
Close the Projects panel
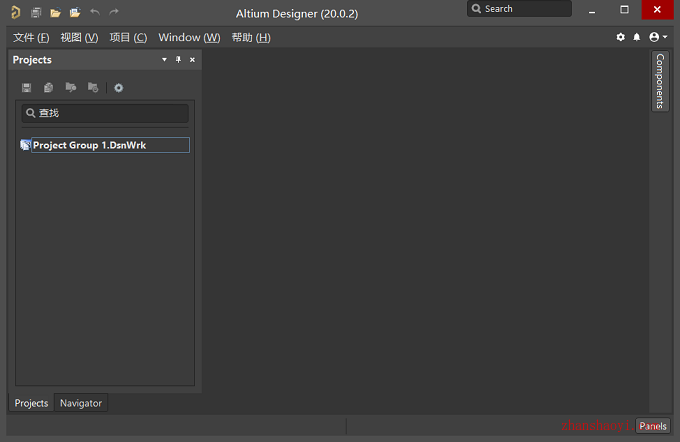[192, 60]
